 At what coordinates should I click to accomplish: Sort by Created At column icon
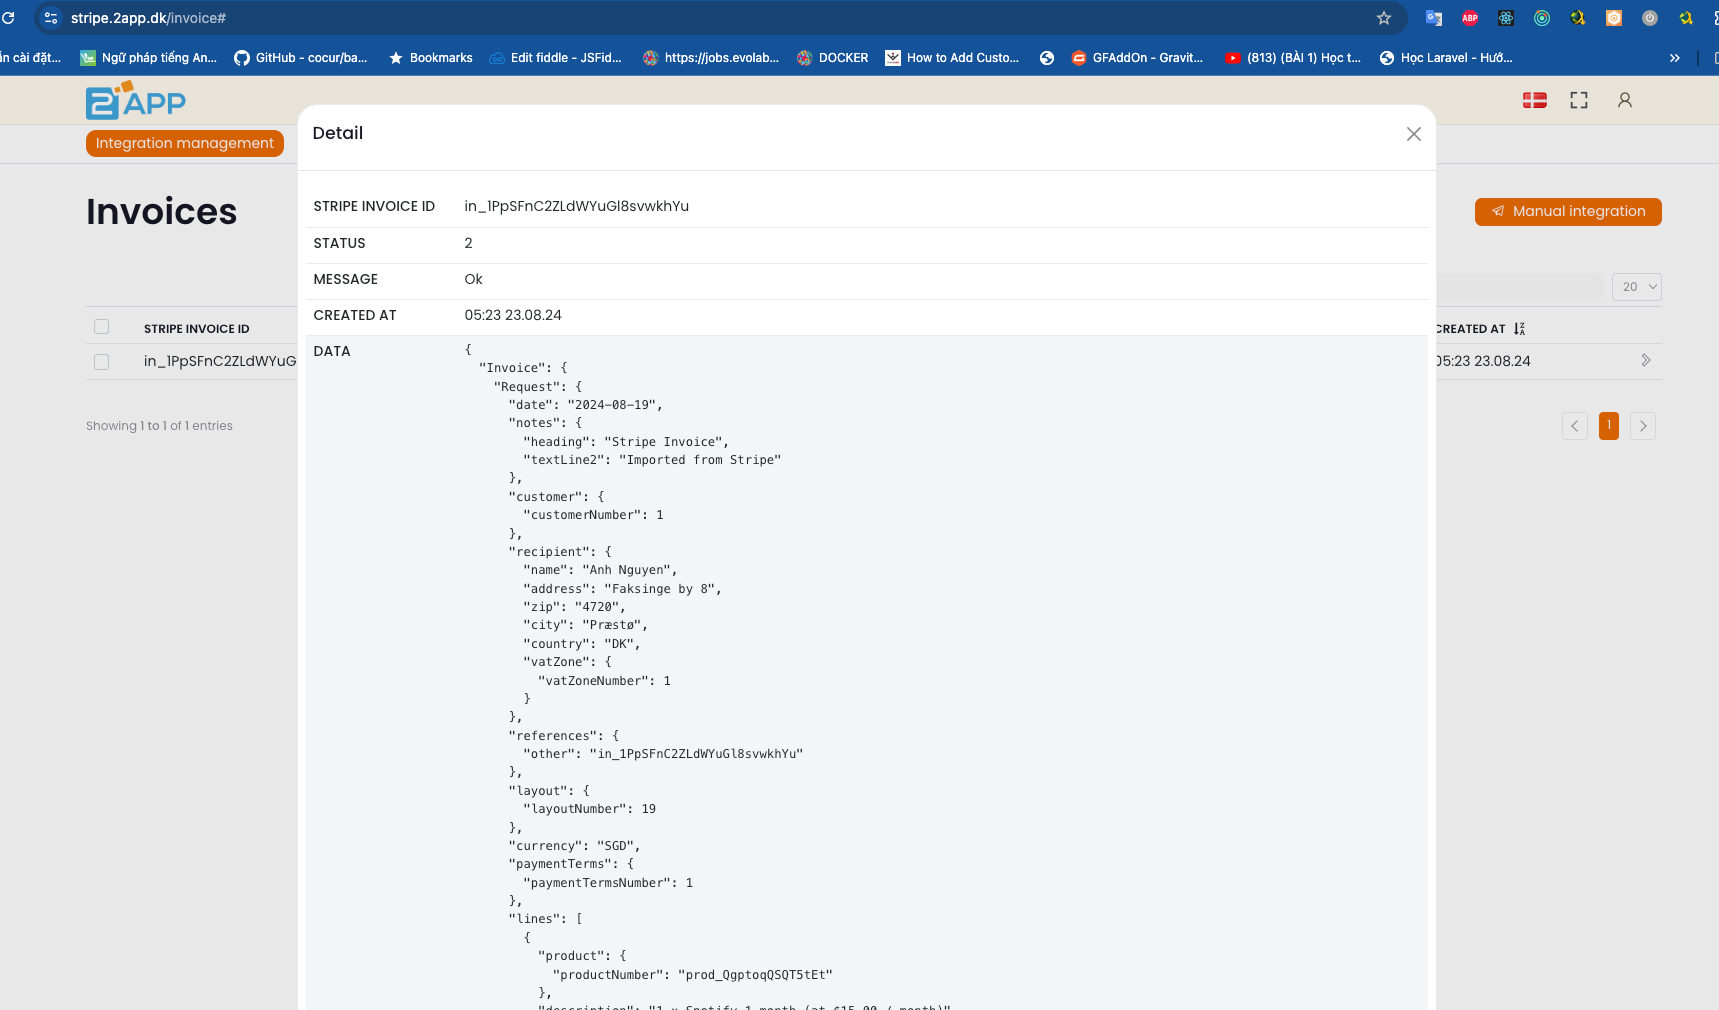pos(1519,329)
